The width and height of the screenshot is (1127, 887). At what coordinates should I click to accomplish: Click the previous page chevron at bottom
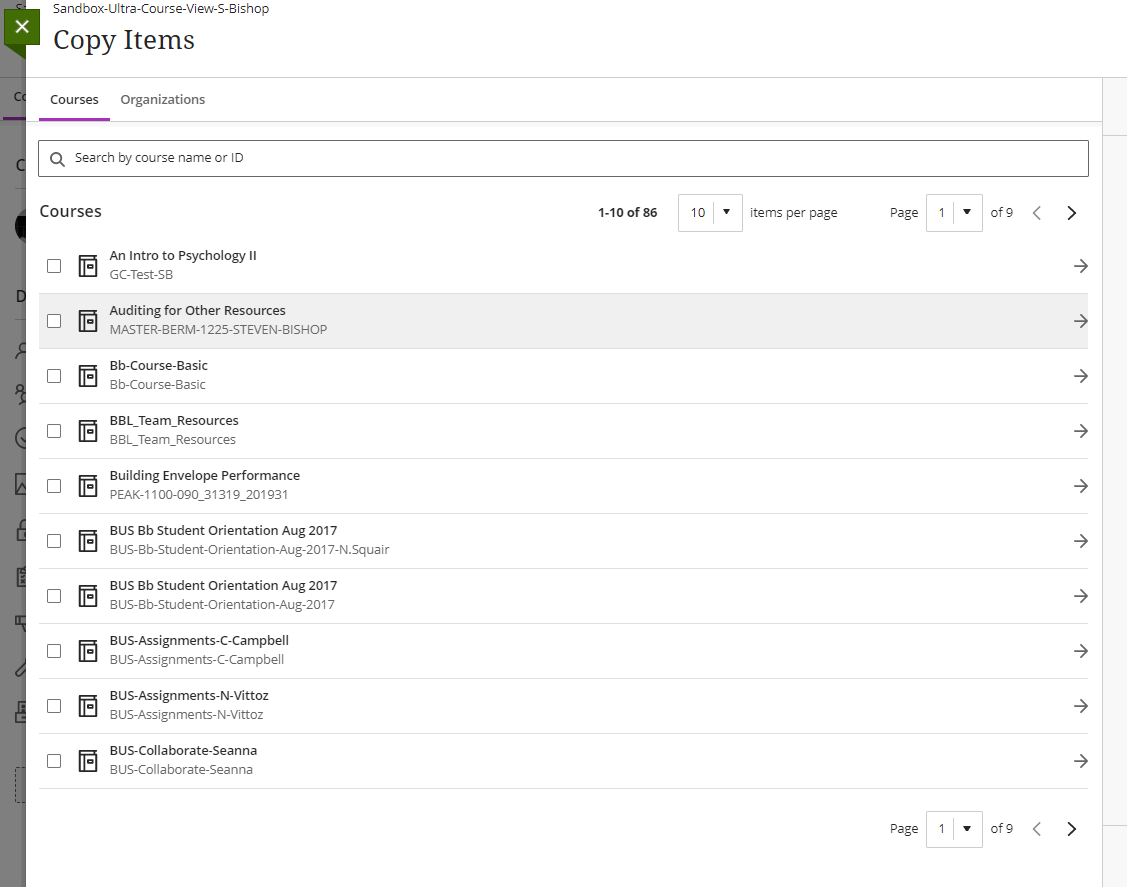click(1036, 828)
